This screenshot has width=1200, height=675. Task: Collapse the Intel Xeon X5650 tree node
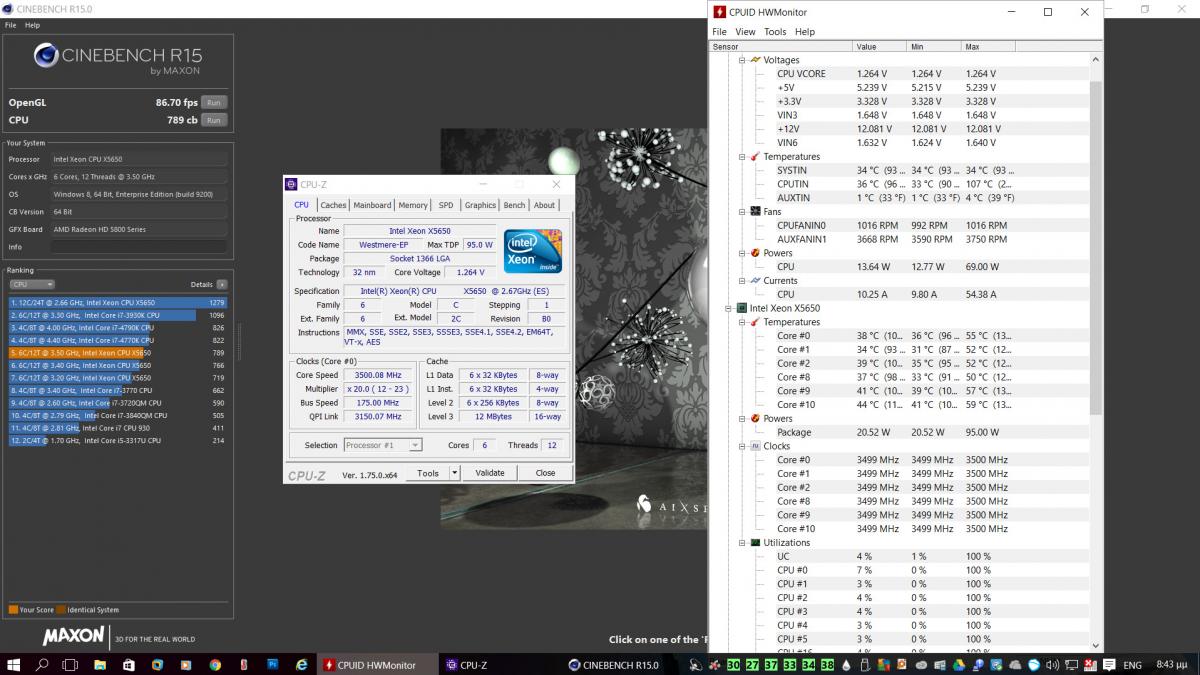(x=729, y=309)
